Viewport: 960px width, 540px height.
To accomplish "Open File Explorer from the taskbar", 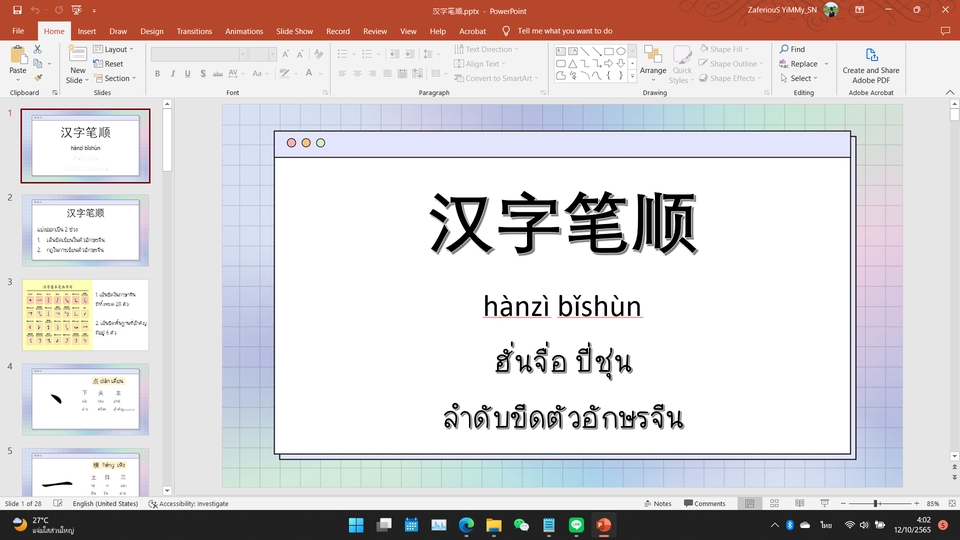I will [493, 525].
